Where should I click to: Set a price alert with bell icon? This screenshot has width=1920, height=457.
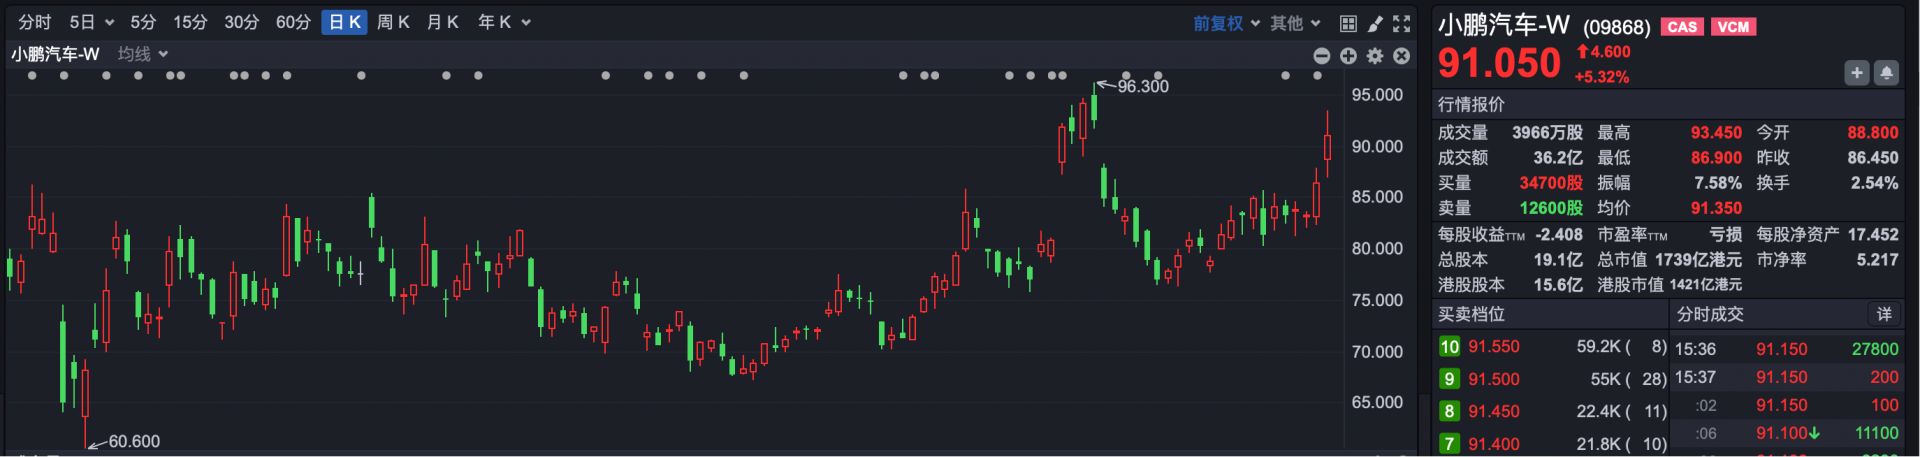click(x=1886, y=72)
